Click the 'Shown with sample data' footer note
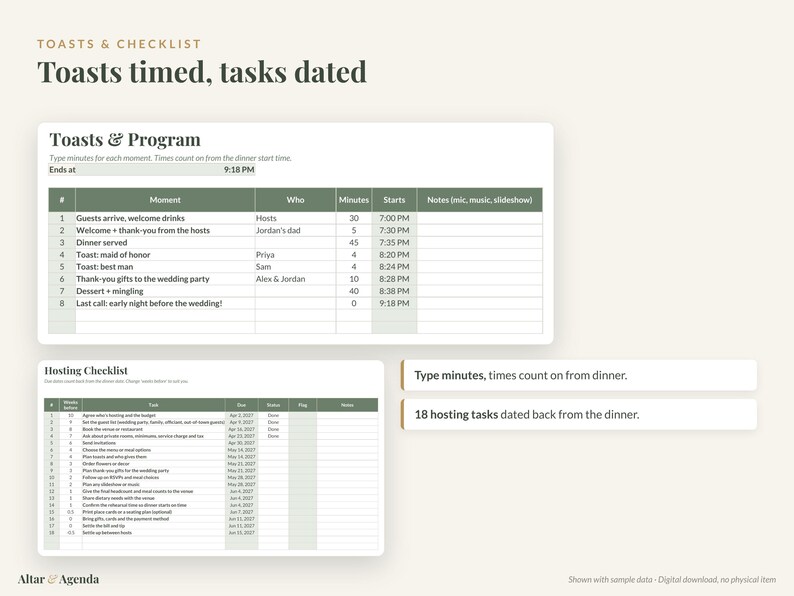 tap(671, 579)
